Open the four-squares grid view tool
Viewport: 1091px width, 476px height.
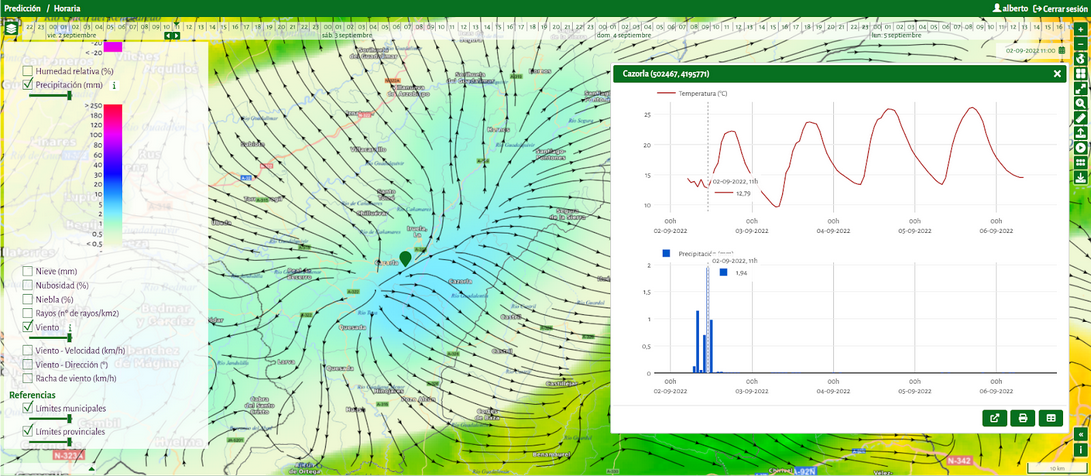[x=1081, y=74]
